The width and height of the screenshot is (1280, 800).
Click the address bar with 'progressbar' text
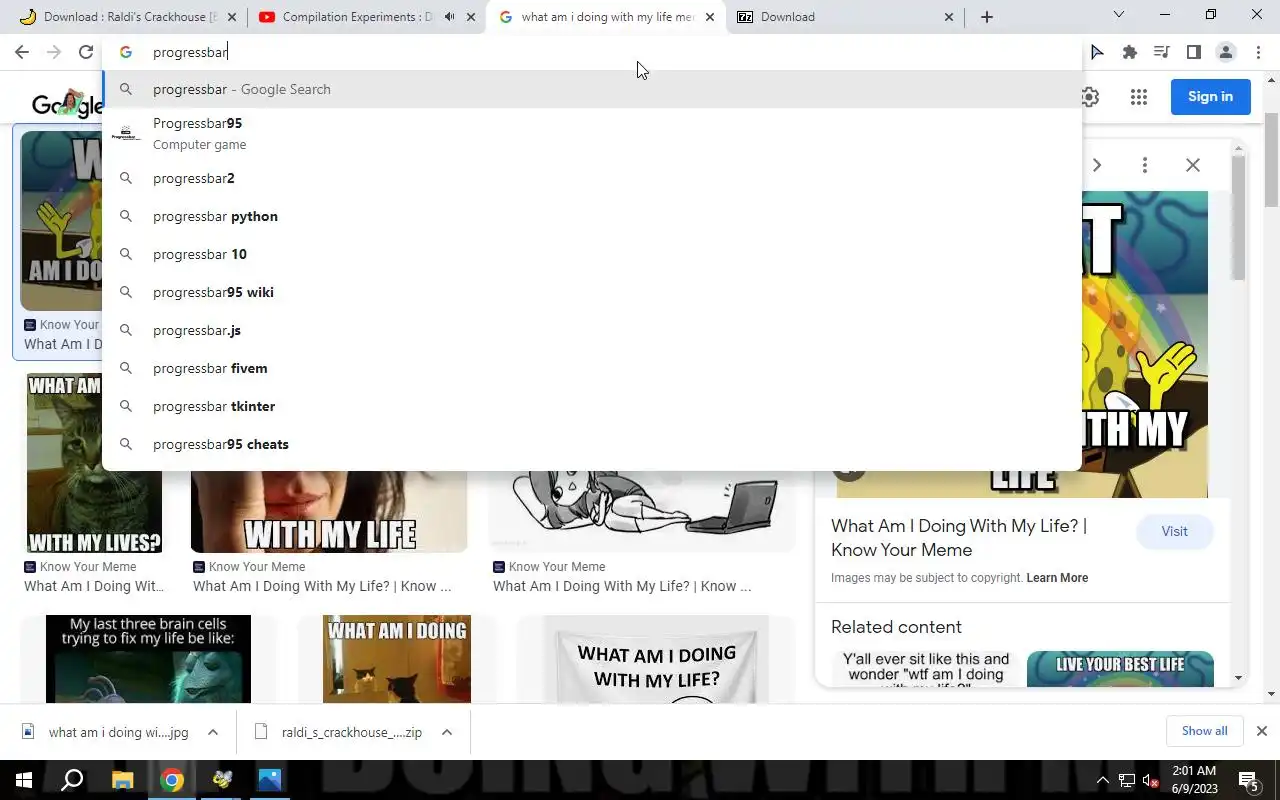592,52
